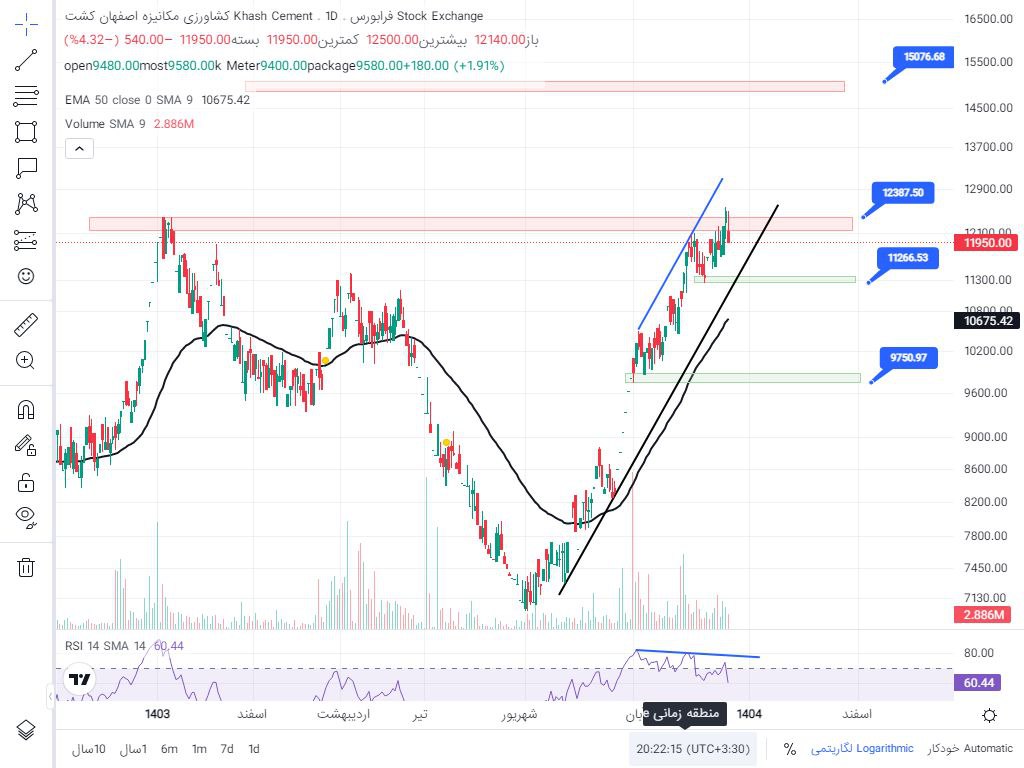
Task: Click the zoom in magnifier tool
Action: pos(26,361)
